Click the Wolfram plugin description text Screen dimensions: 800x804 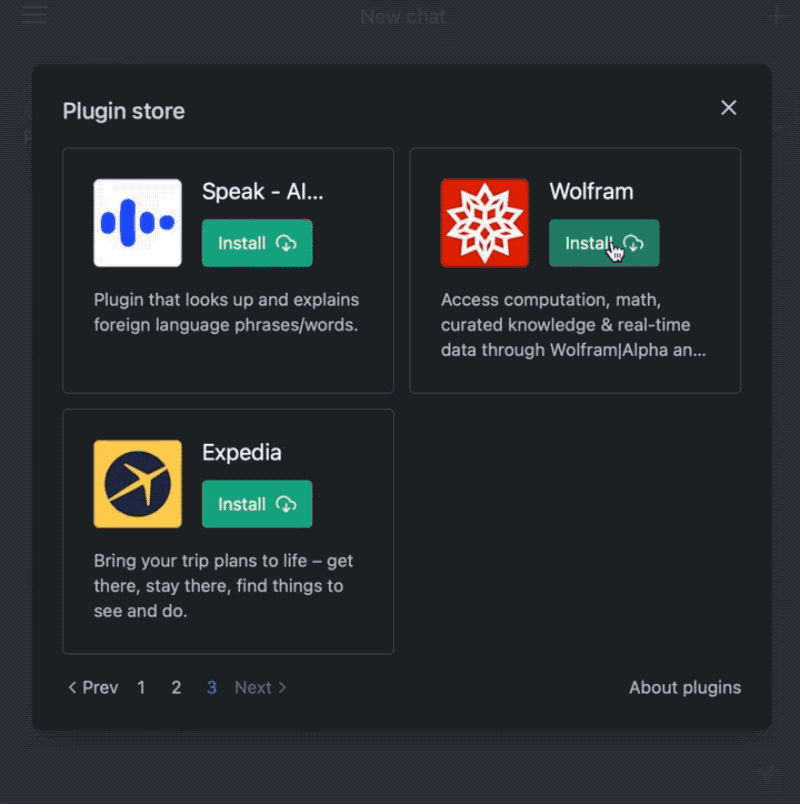coord(574,325)
